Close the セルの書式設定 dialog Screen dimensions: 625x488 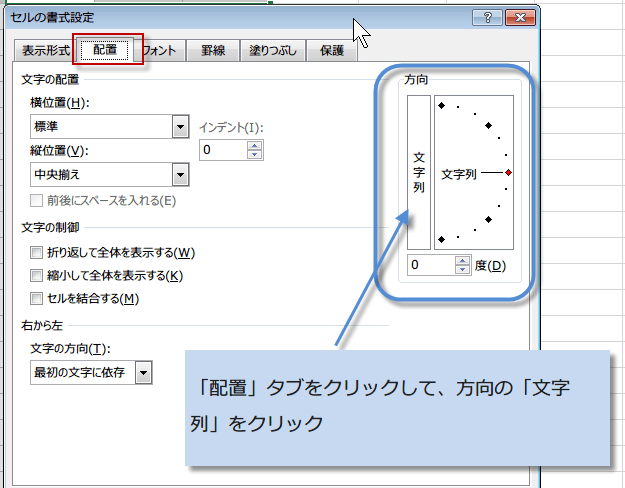[520, 18]
